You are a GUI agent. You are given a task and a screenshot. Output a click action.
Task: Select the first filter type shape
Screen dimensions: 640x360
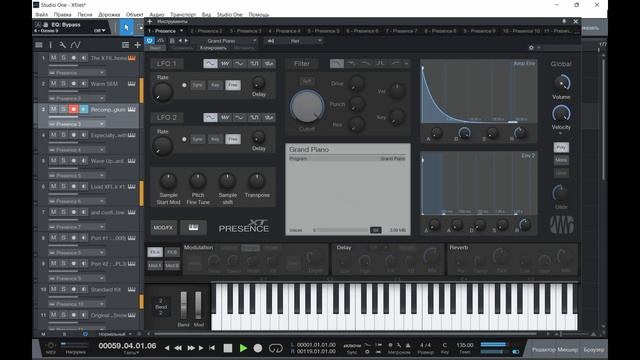337,64
